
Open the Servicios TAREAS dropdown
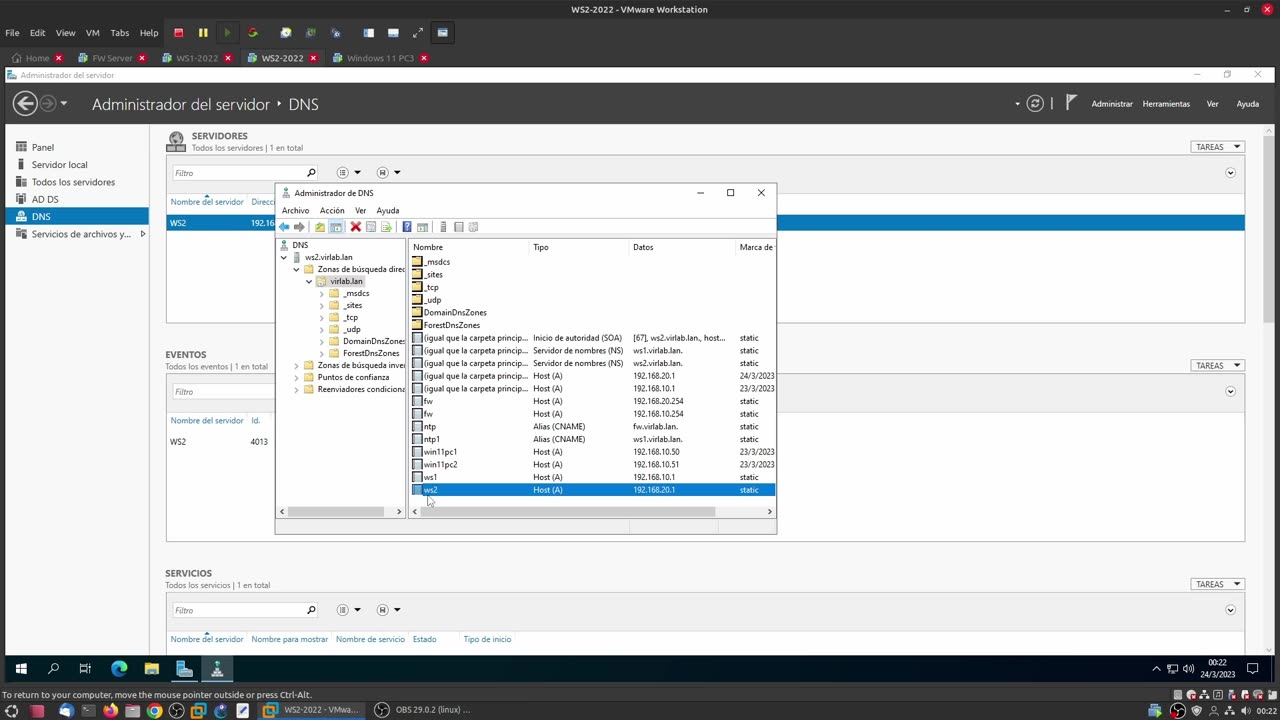(x=1217, y=584)
